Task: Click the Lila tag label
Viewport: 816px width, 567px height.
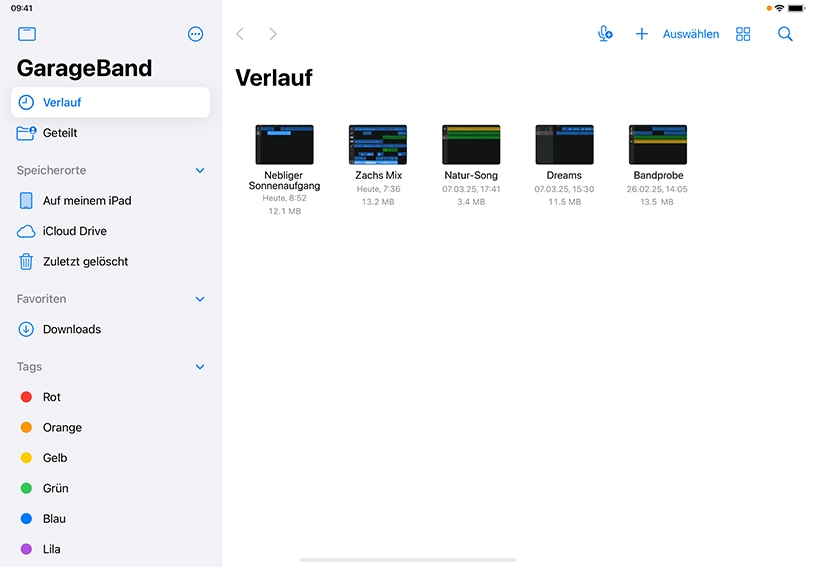Action: (x=52, y=549)
